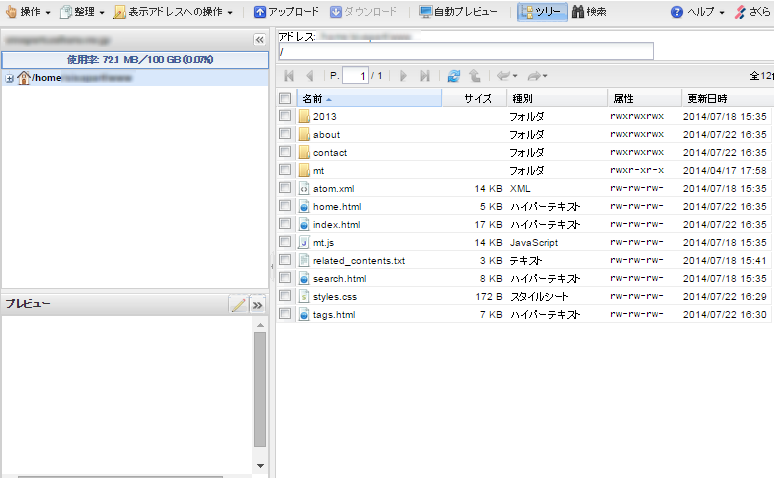Expand the /home tree node
This screenshot has width=774, height=478.
(x=9, y=78)
